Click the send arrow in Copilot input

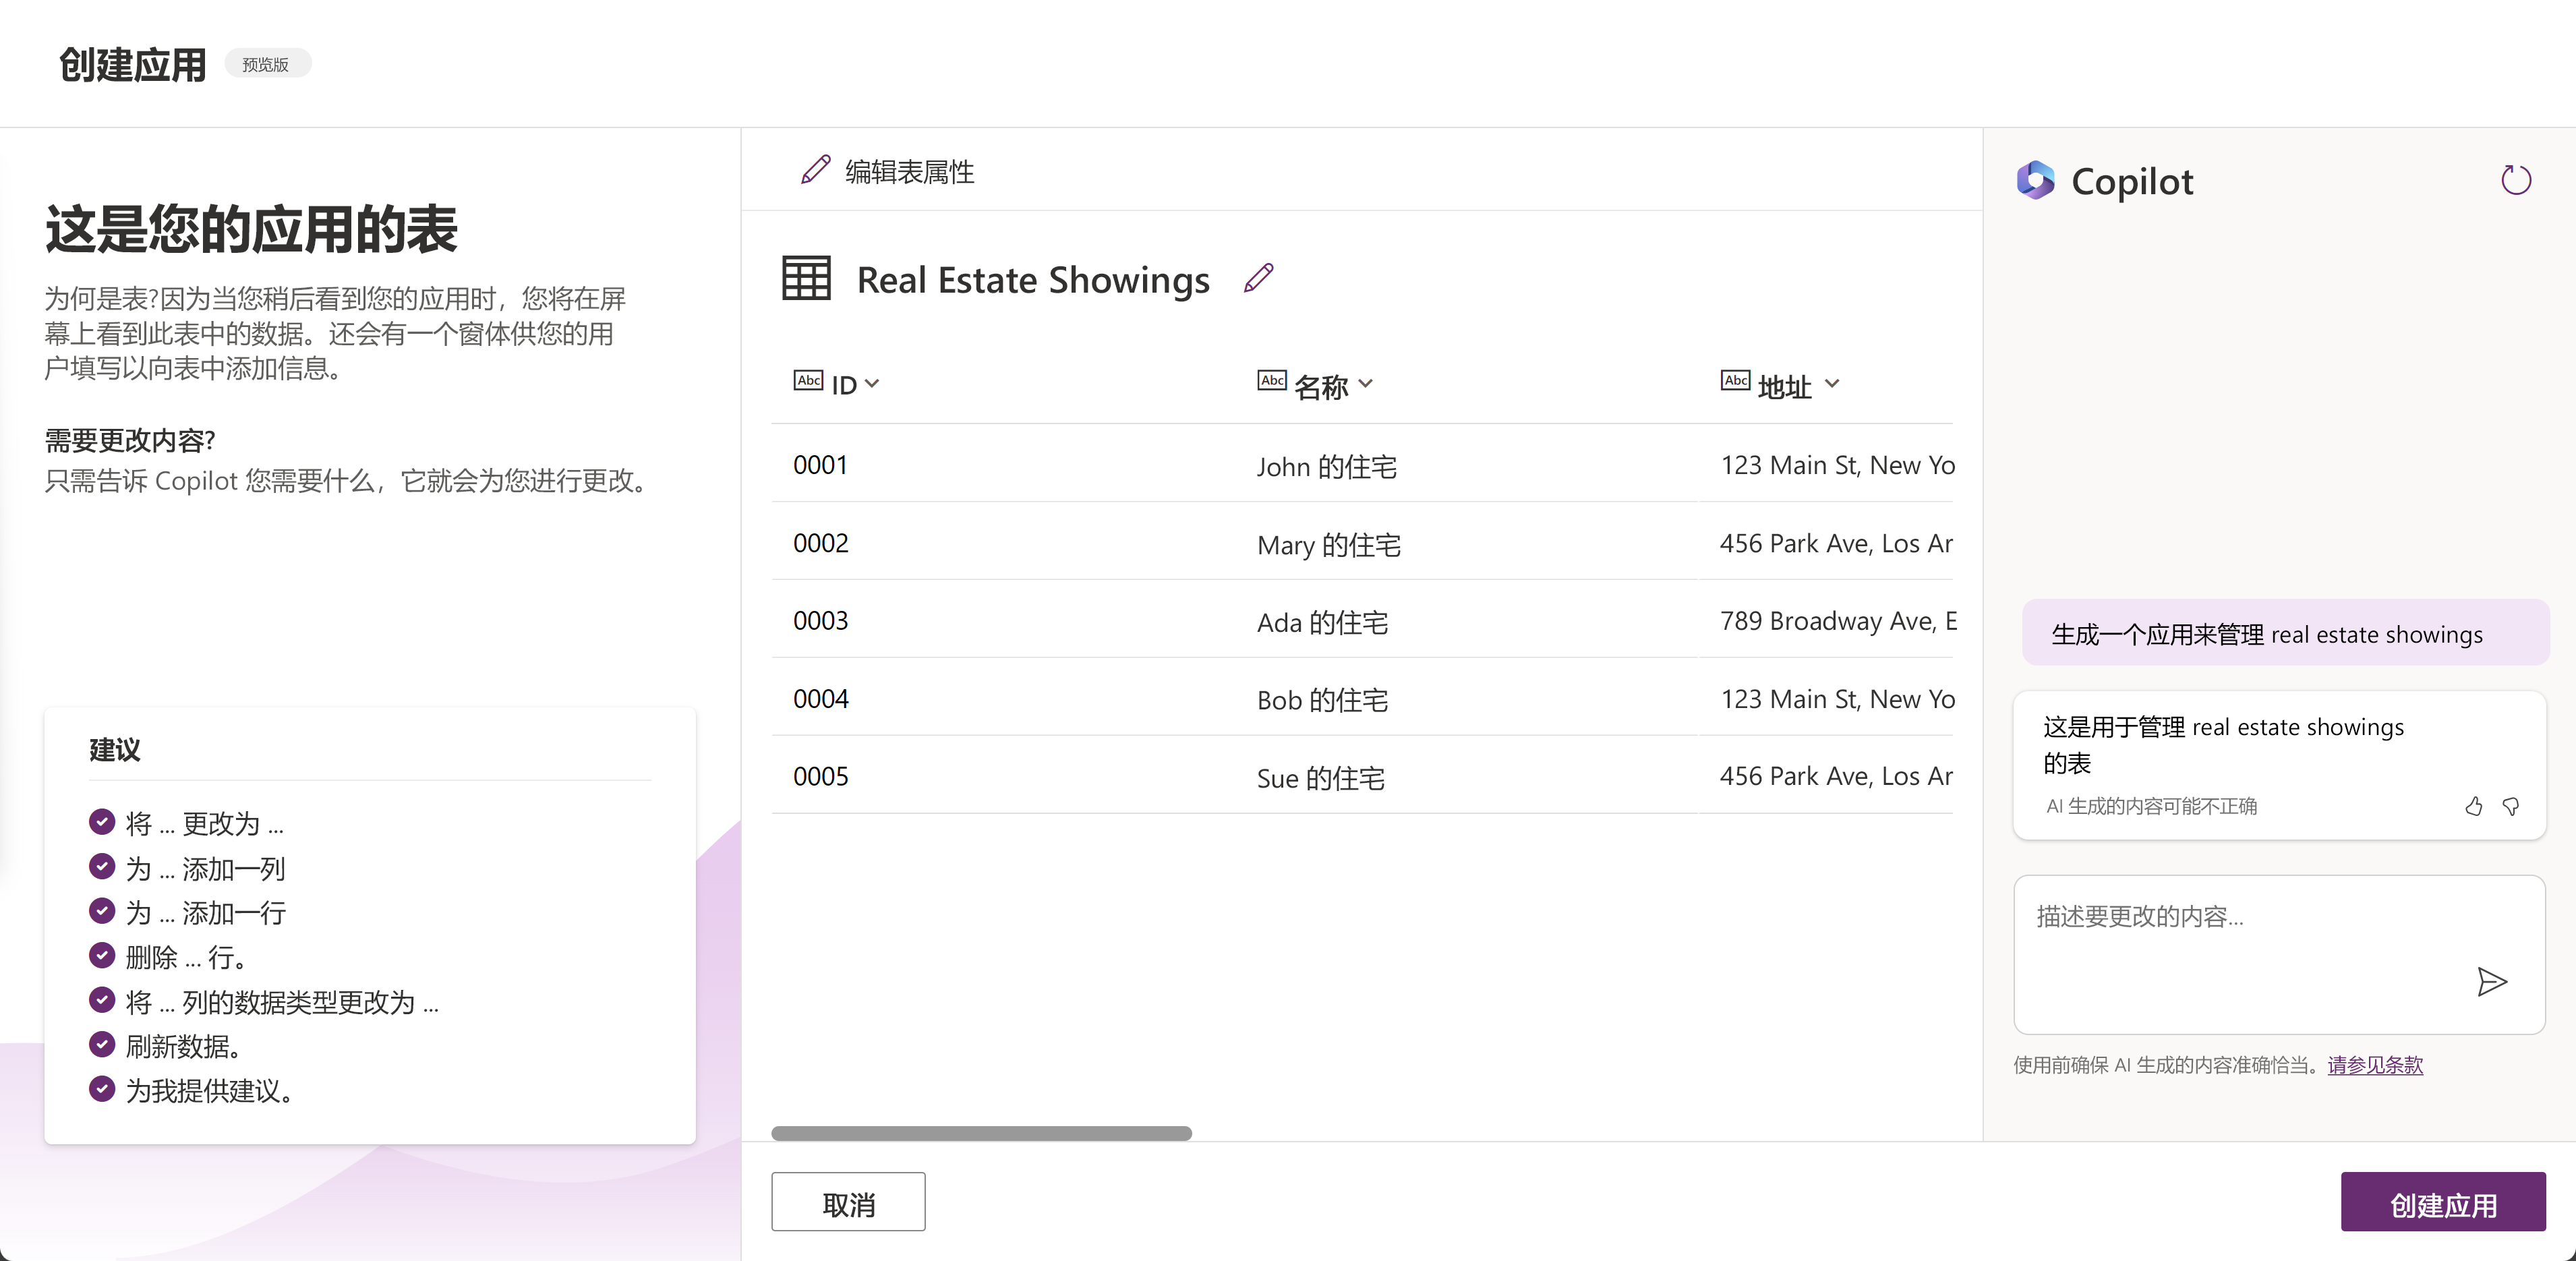coord(2491,981)
